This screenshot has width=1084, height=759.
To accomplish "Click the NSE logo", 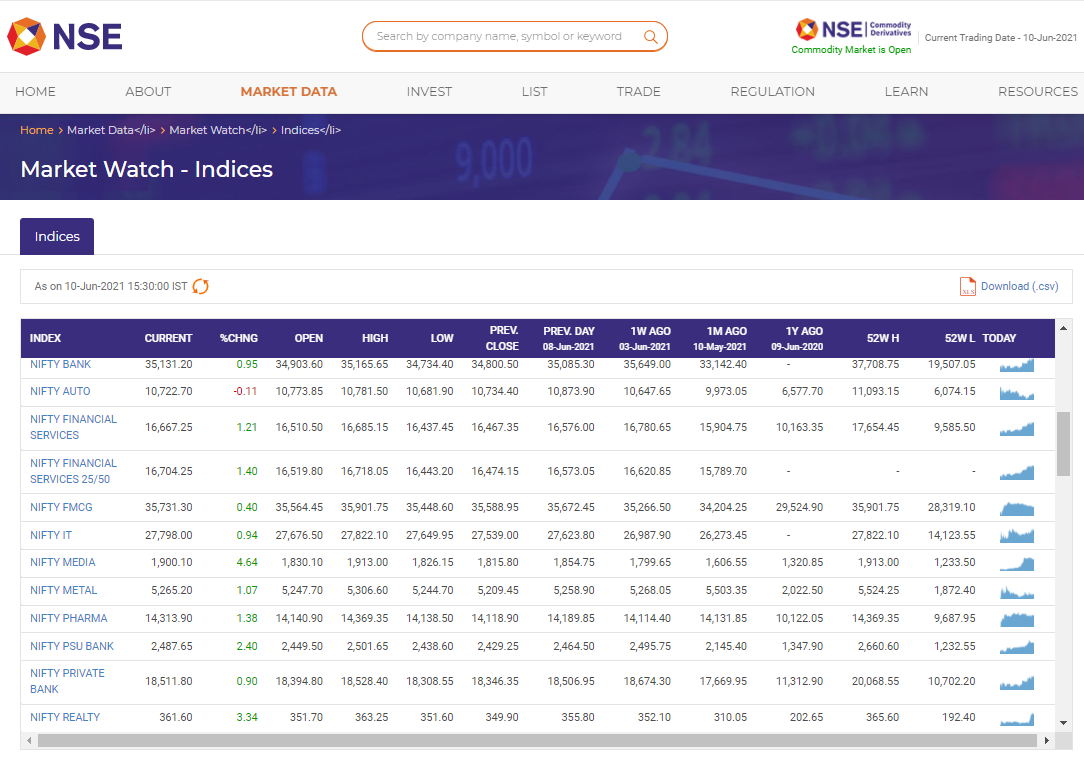I will click(64, 36).
